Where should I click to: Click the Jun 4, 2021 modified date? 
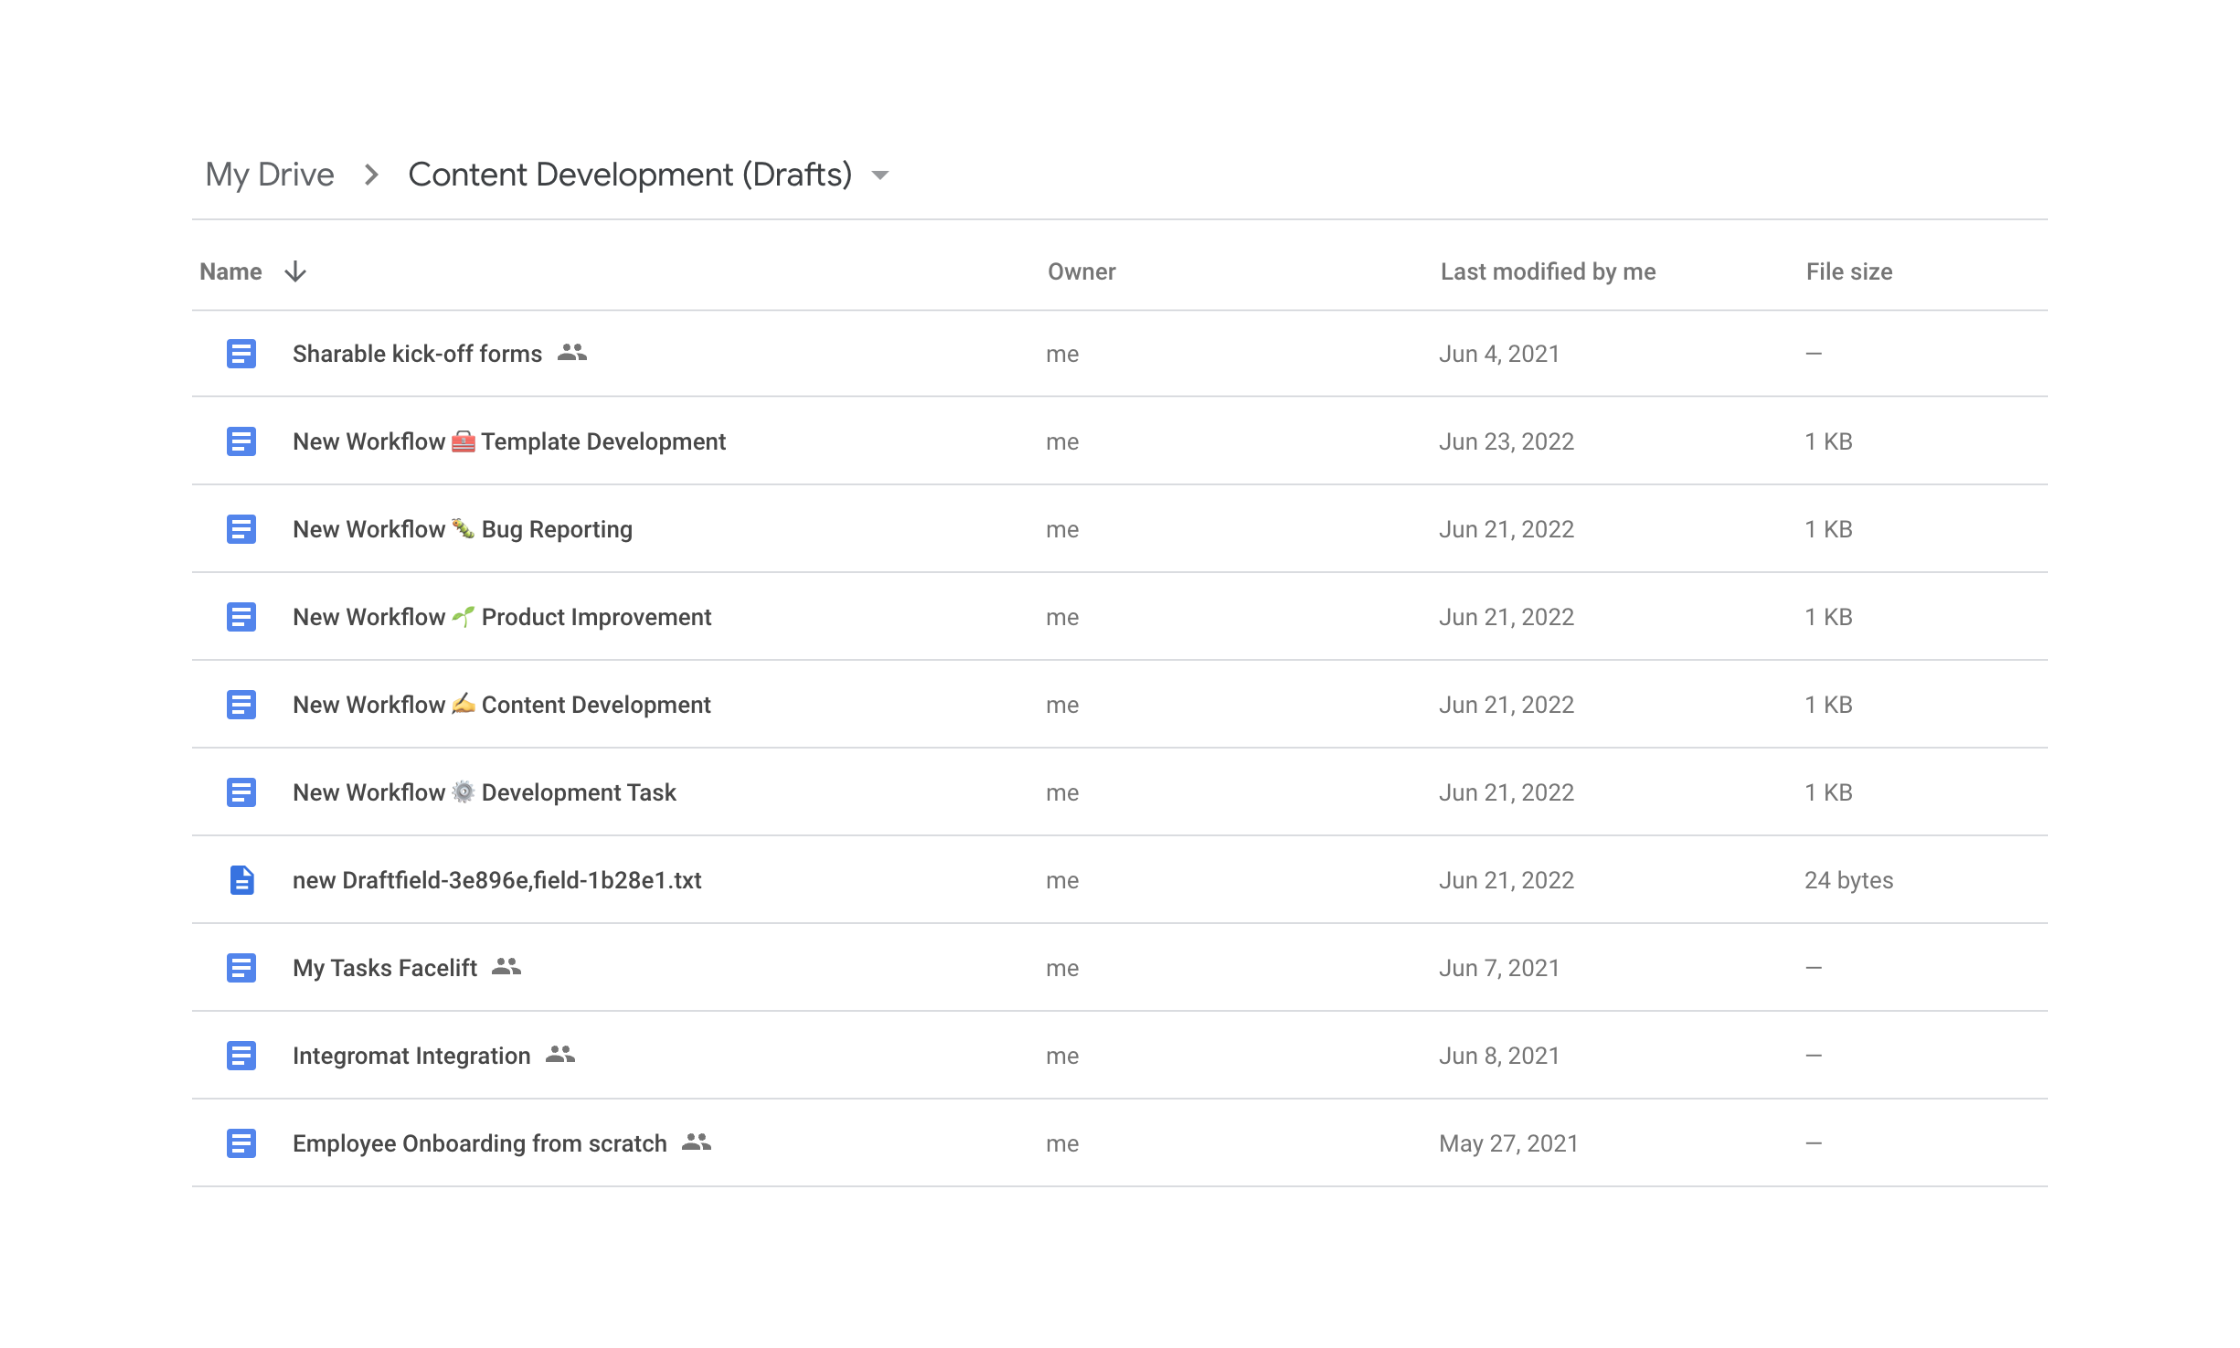[1499, 354]
